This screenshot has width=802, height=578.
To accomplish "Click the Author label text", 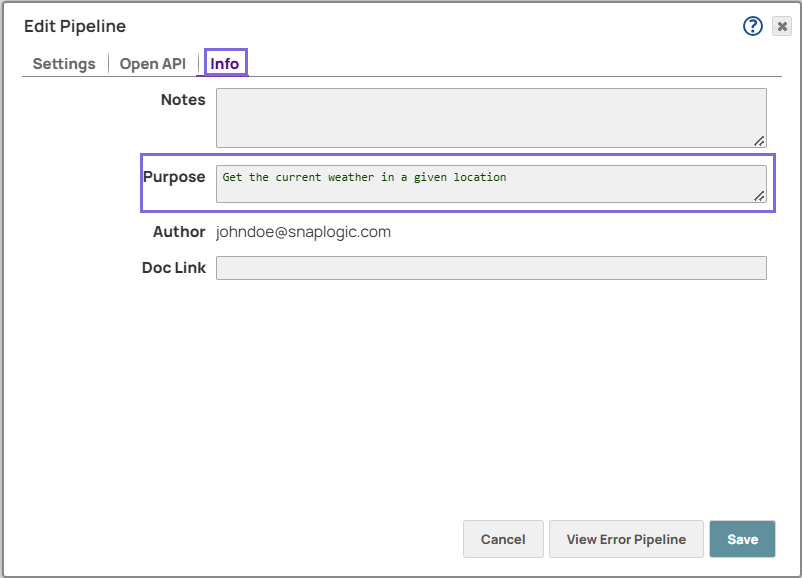I will [178, 231].
